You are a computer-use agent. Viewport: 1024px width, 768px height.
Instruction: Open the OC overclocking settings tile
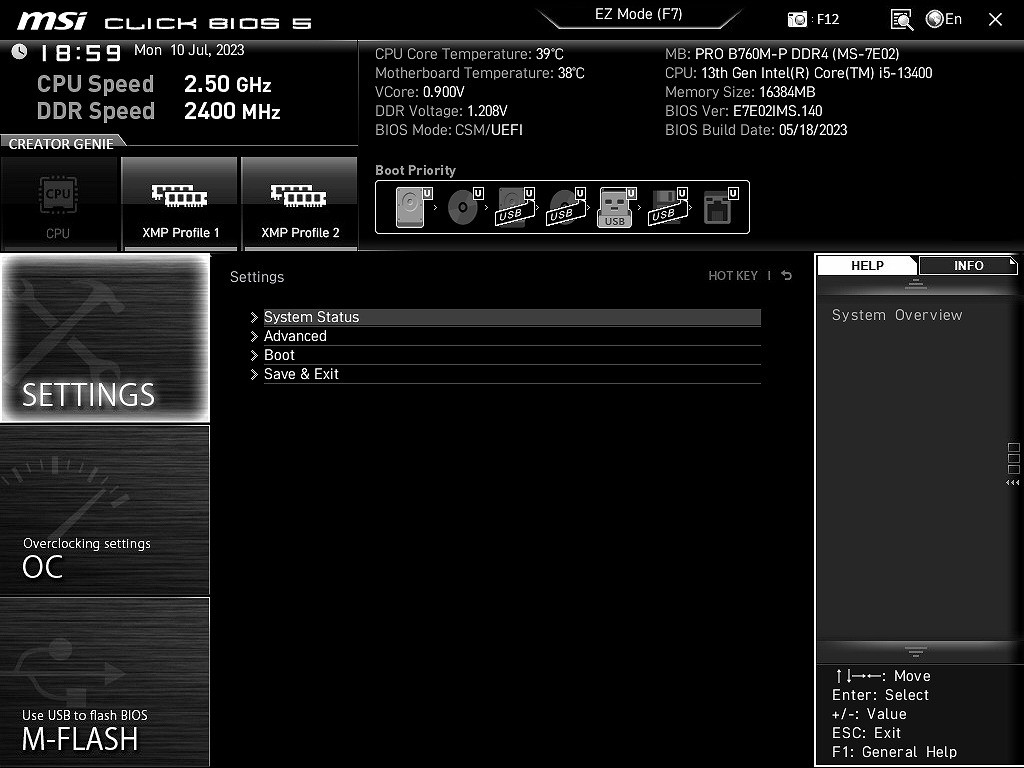[105, 510]
